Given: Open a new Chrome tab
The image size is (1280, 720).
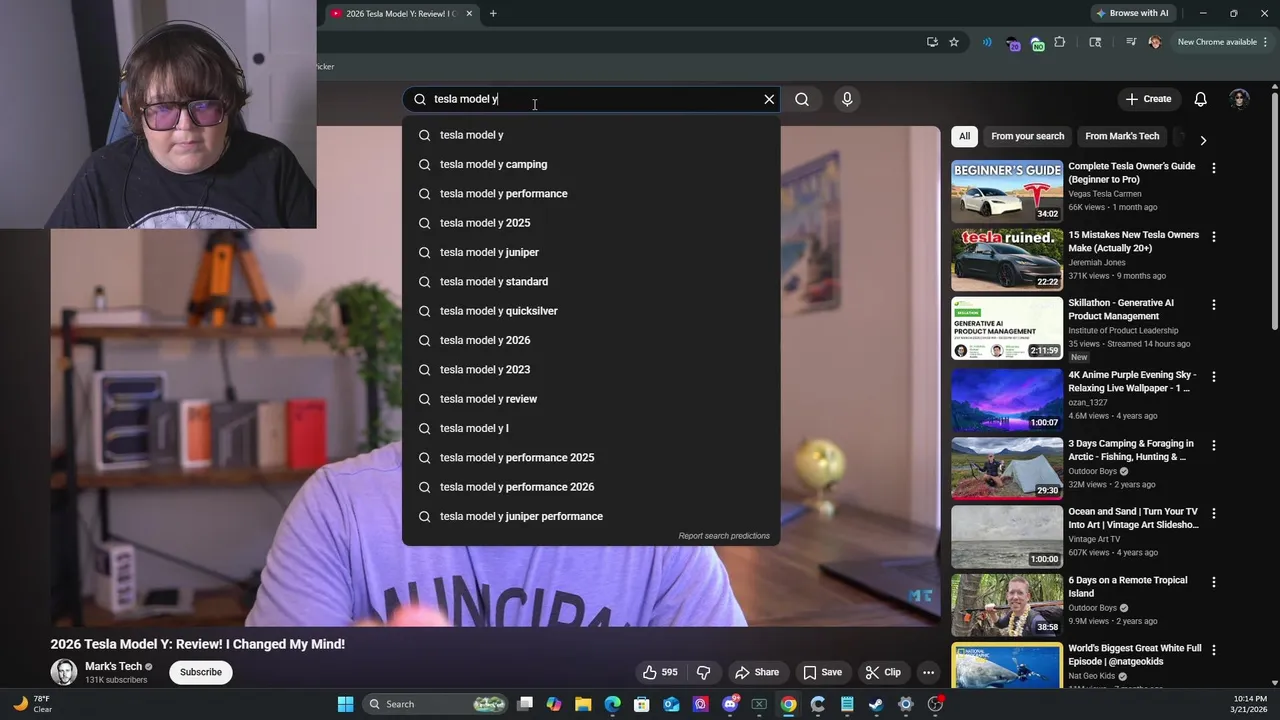Looking at the screenshot, I should 493,13.
